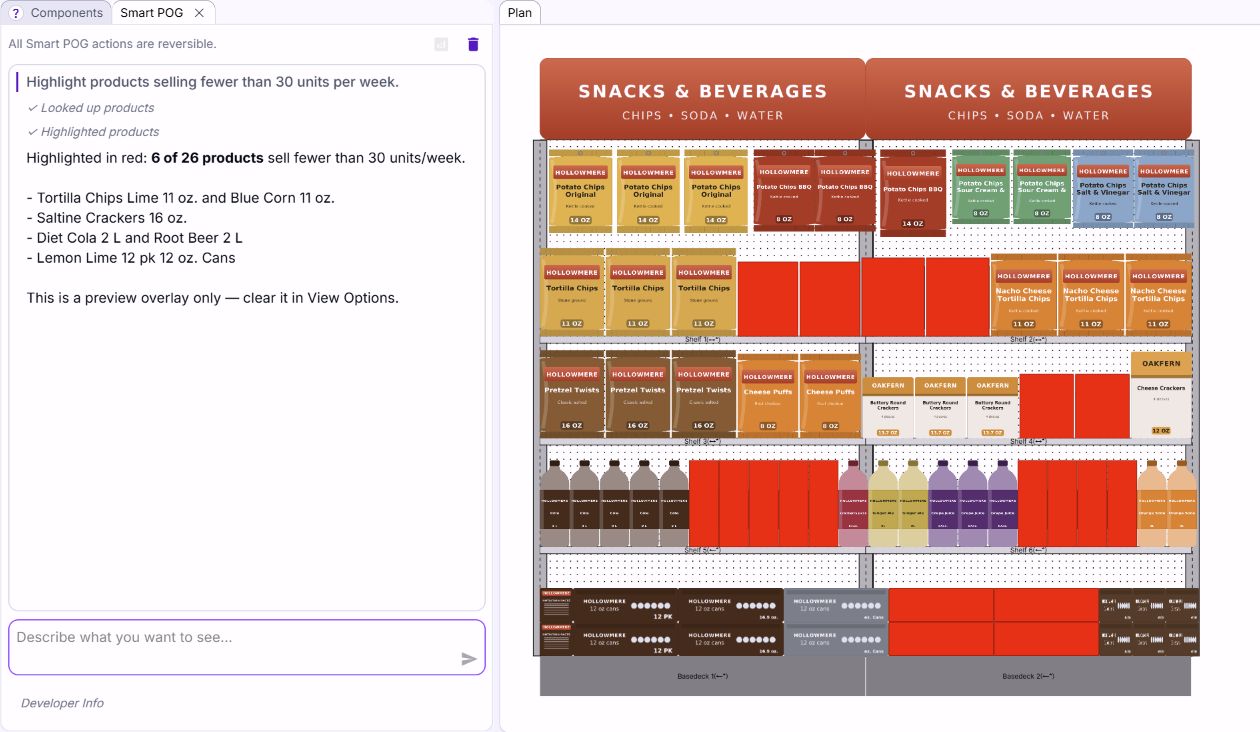1260x732 pixels.
Task: Expand the 'Looked up products' step
Action: tap(91, 108)
